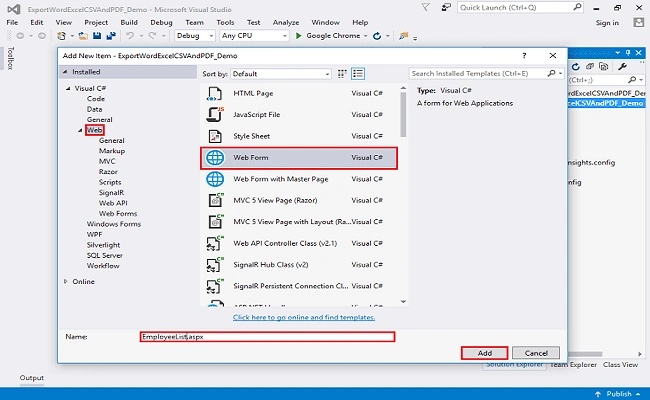Click Sign in
The width and height of the screenshot is (650, 400).
coord(607,23)
